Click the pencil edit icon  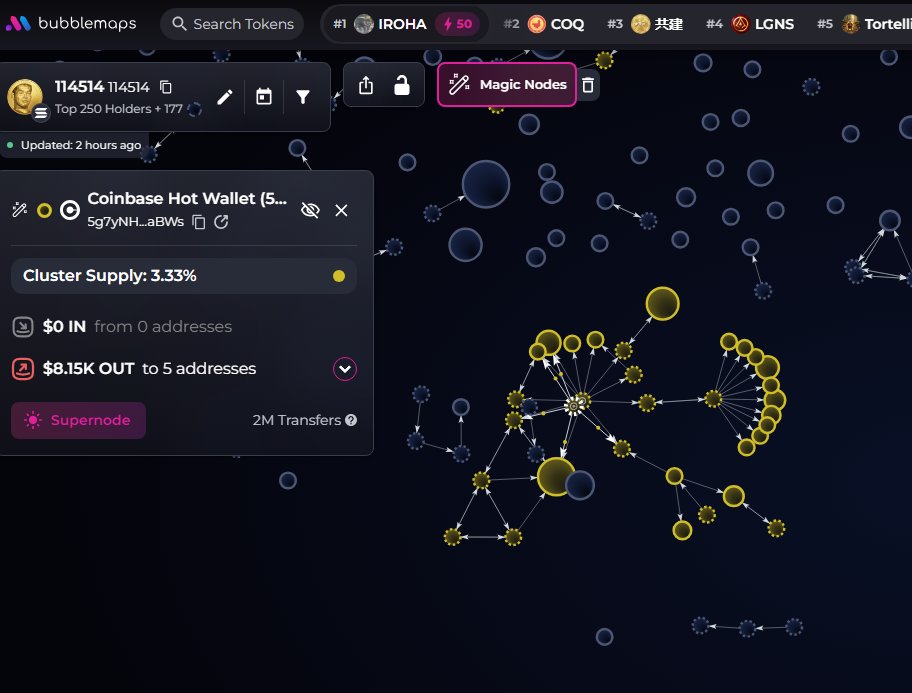pos(225,97)
